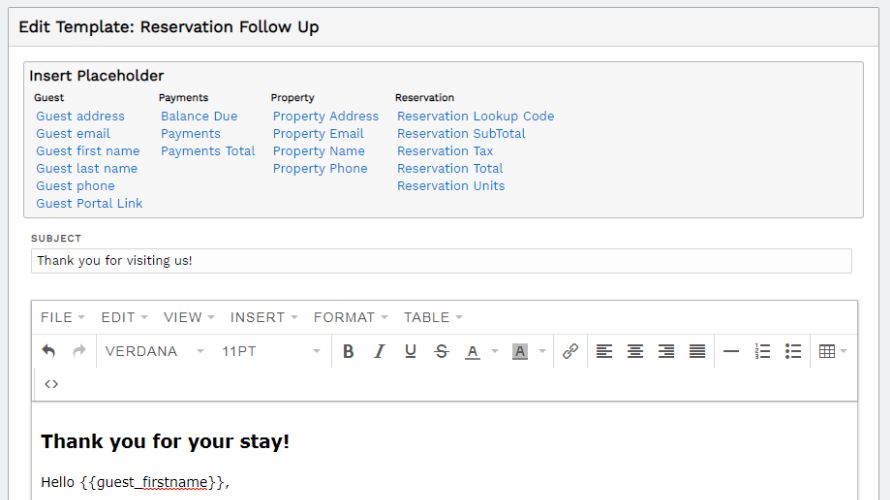Open the source code view

pyautogui.click(x=52, y=384)
